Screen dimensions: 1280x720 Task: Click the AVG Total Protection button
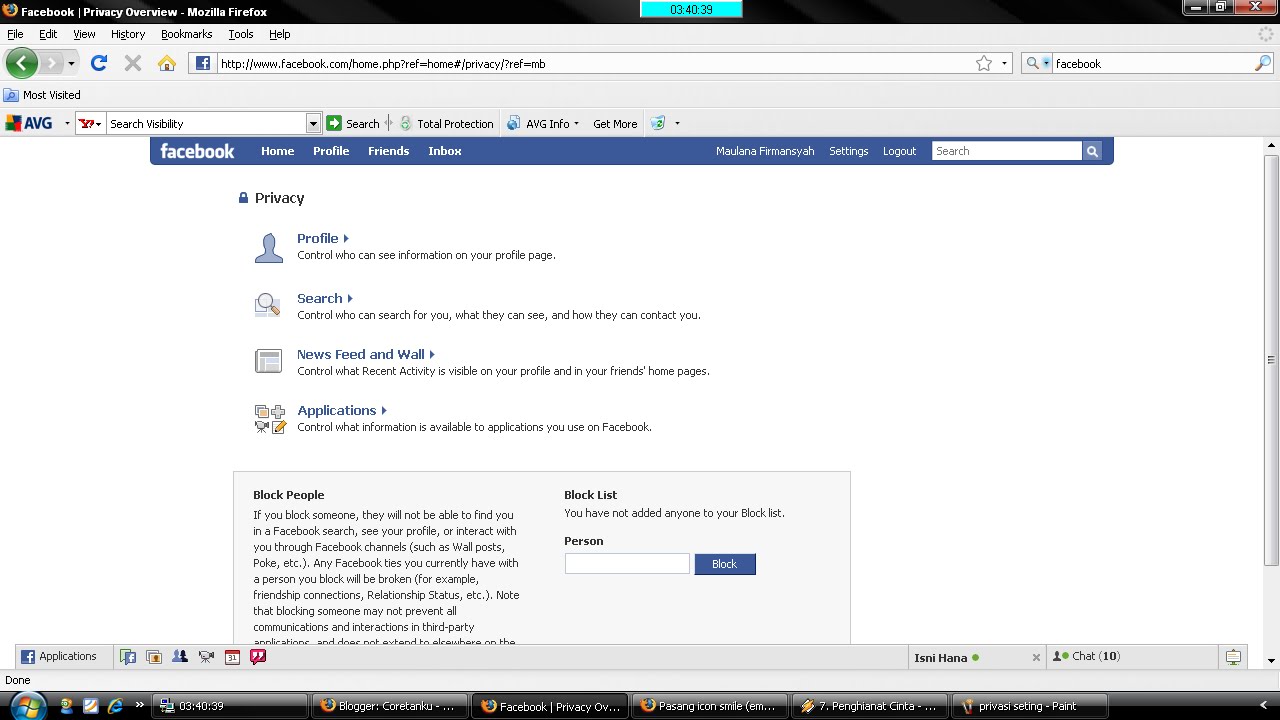(x=446, y=123)
